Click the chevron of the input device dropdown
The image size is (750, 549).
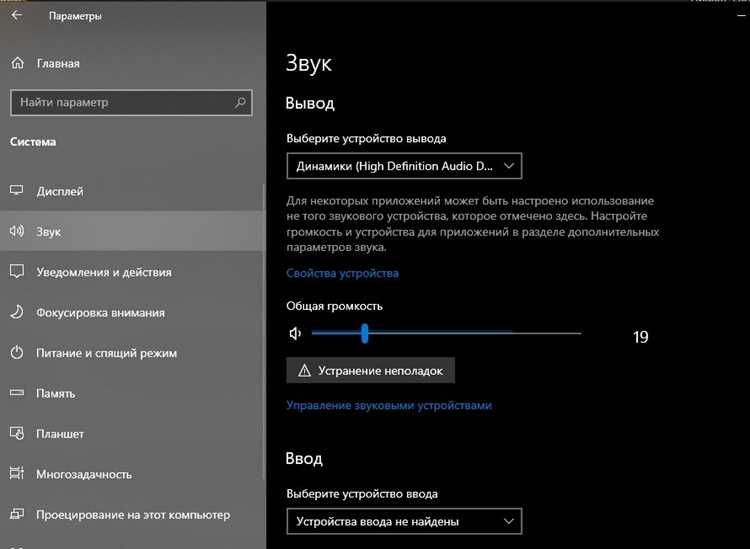tap(509, 521)
